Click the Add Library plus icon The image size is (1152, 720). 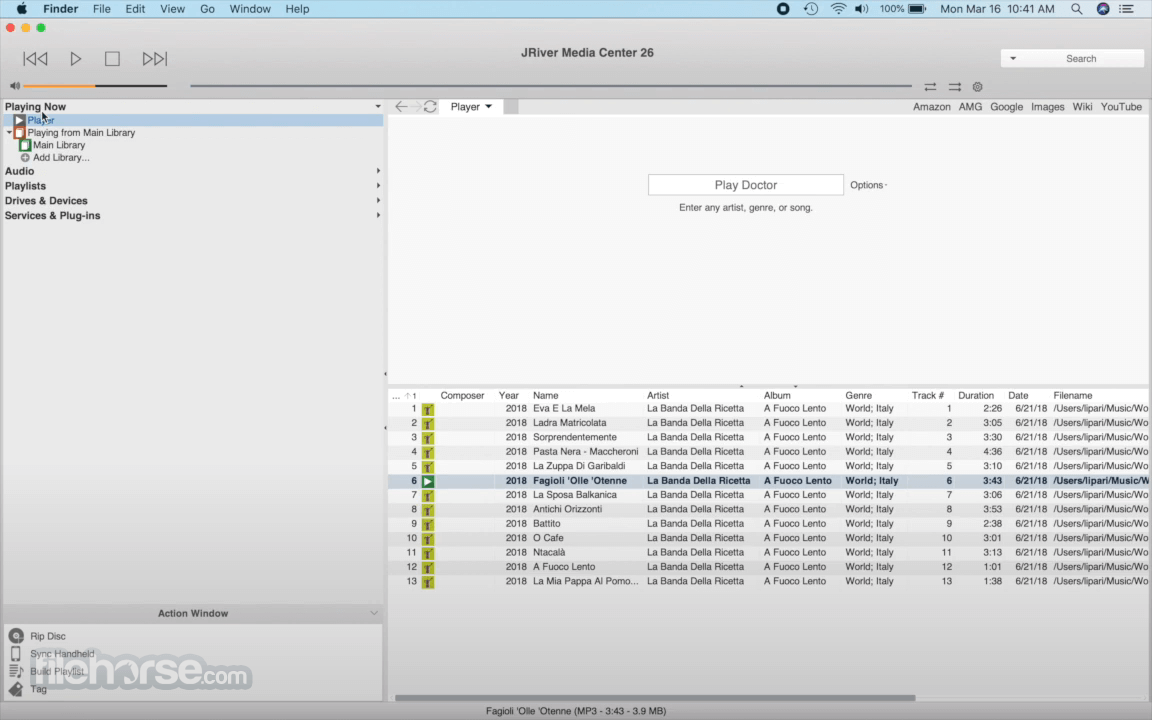[x=25, y=158]
